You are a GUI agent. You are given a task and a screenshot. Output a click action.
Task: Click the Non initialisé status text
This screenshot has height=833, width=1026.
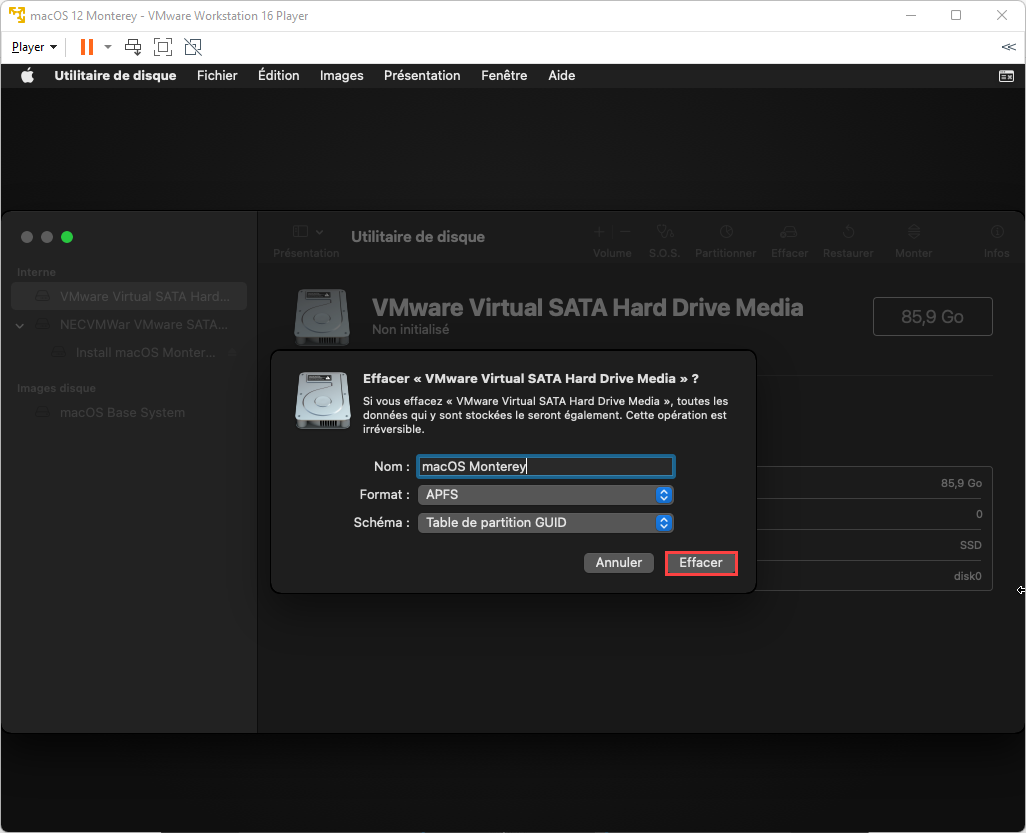pyautogui.click(x=410, y=330)
